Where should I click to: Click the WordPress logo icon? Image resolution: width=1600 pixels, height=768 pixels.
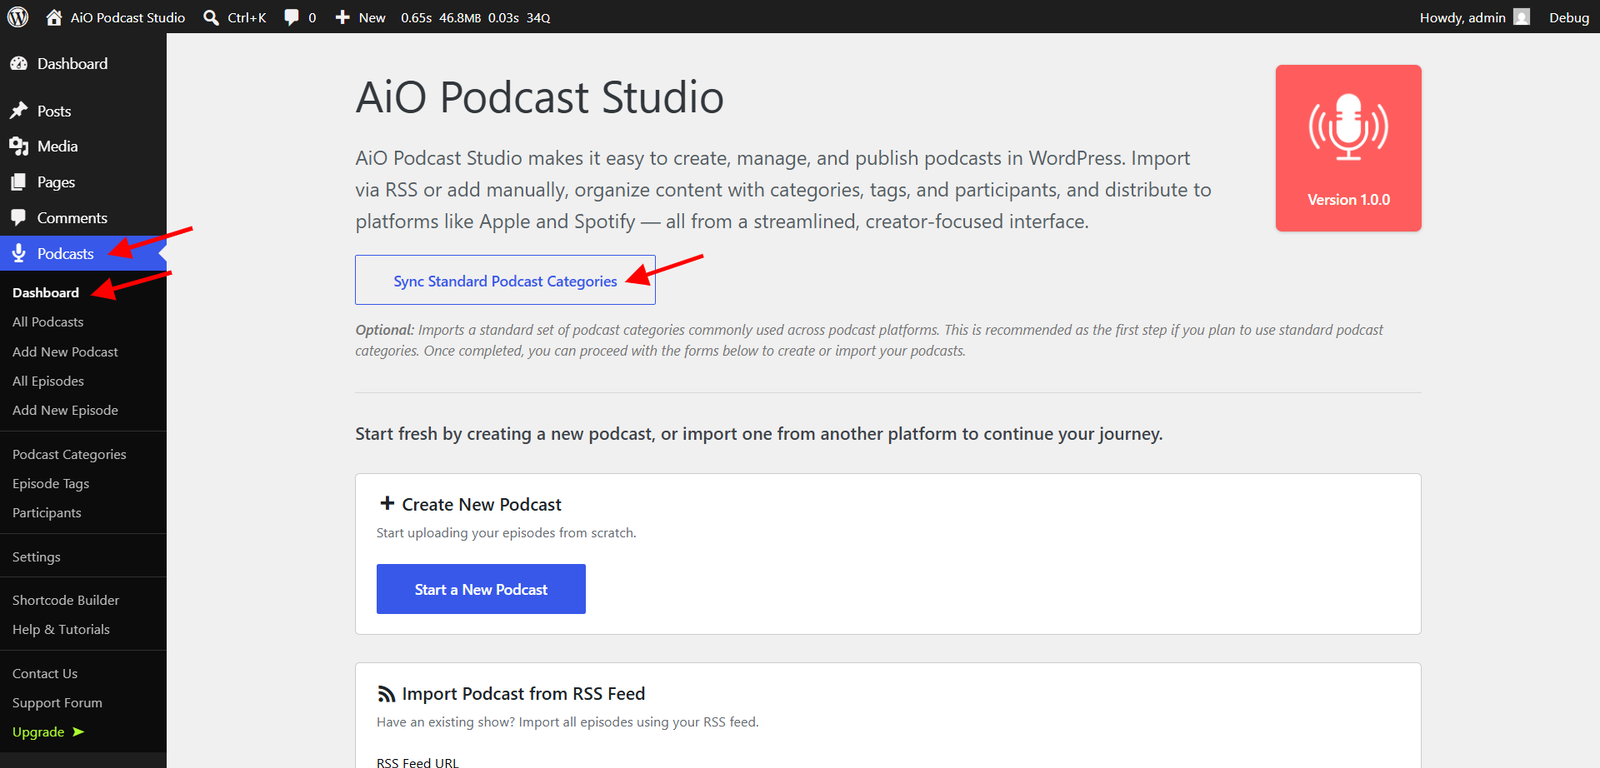[x=18, y=17]
